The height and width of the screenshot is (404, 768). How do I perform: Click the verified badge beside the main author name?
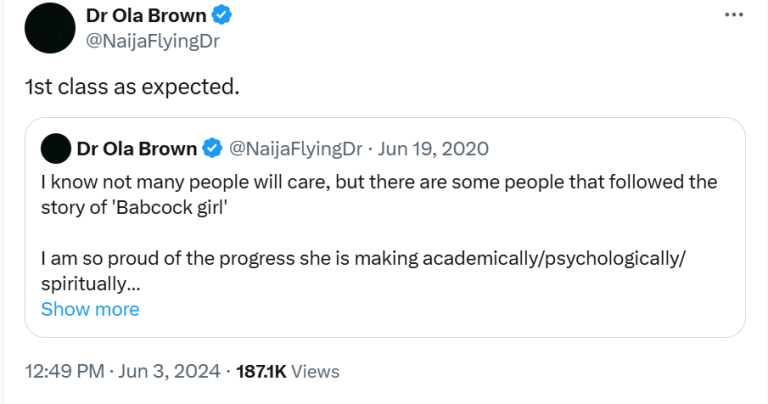[x=225, y=16]
